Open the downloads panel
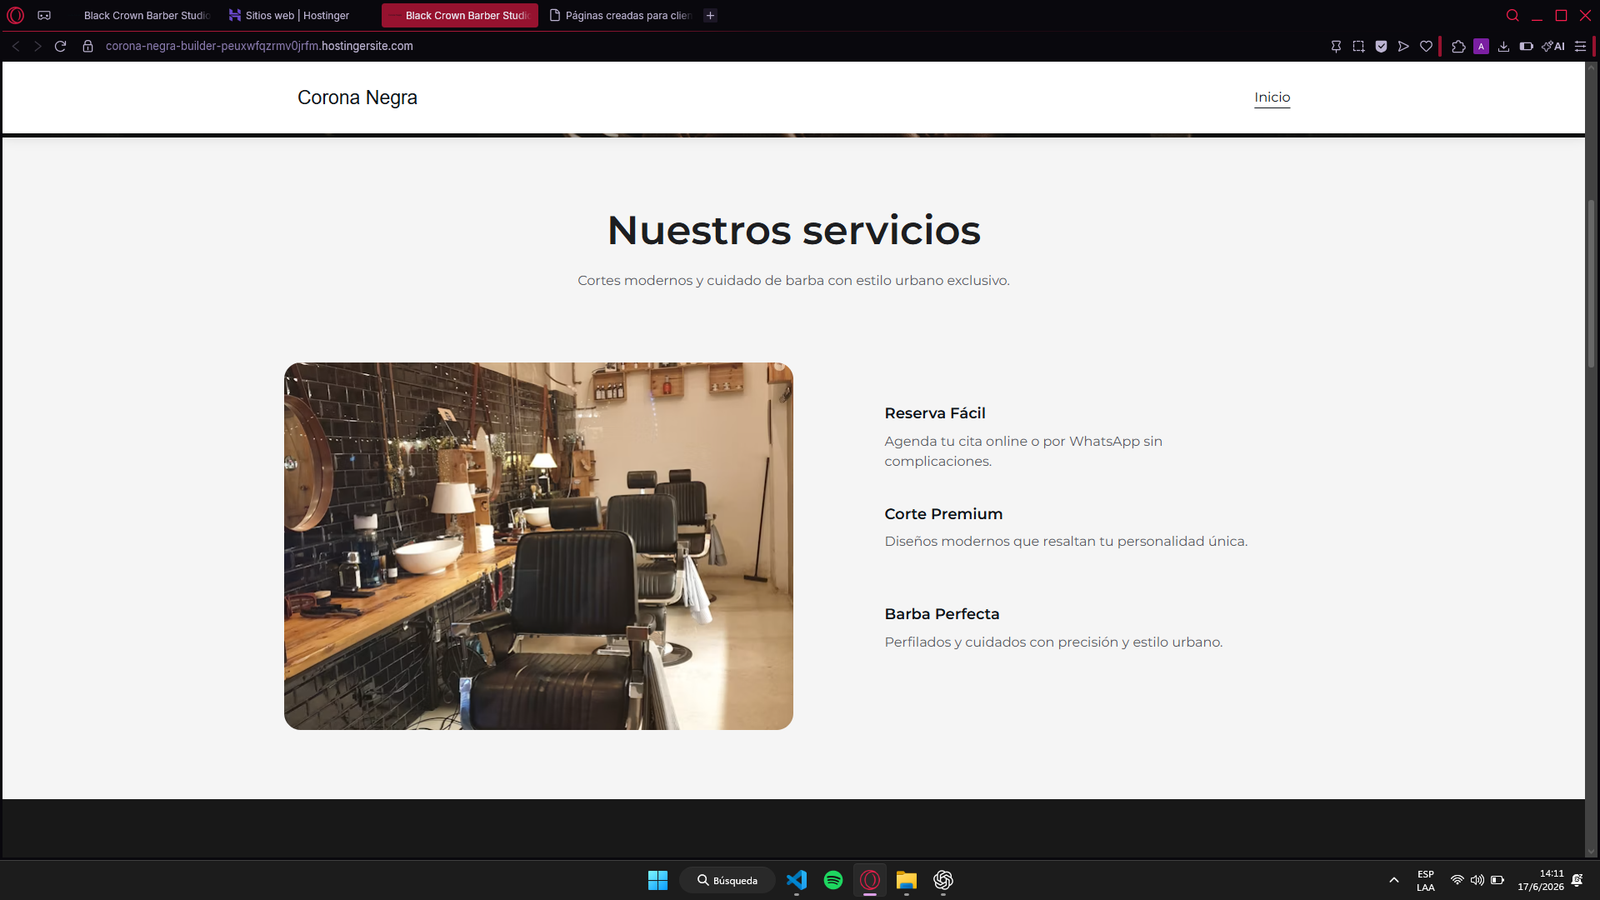The width and height of the screenshot is (1600, 900). tap(1503, 46)
